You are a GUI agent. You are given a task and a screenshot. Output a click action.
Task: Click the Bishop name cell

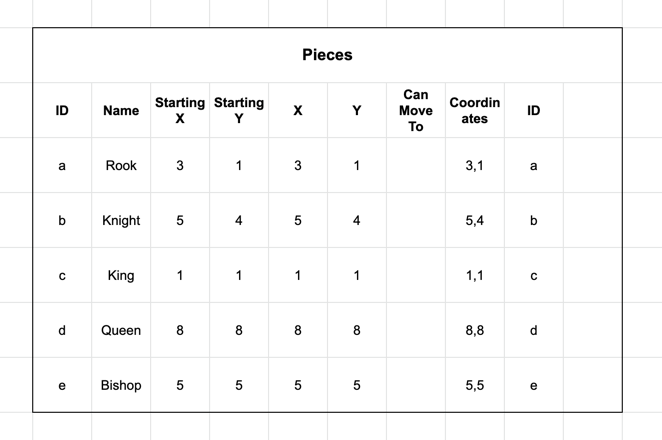click(x=121, y=385)
